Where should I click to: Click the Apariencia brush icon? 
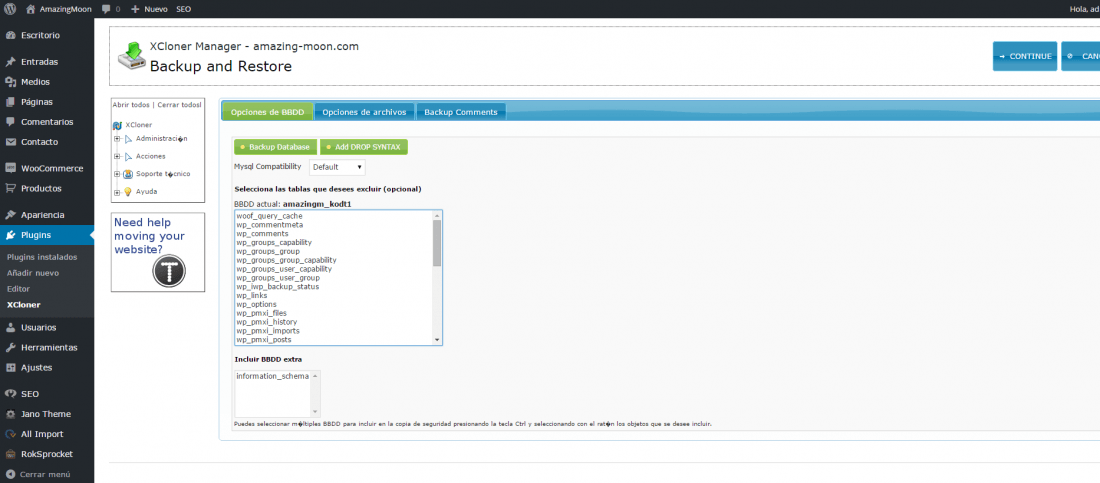pos(11,215)
